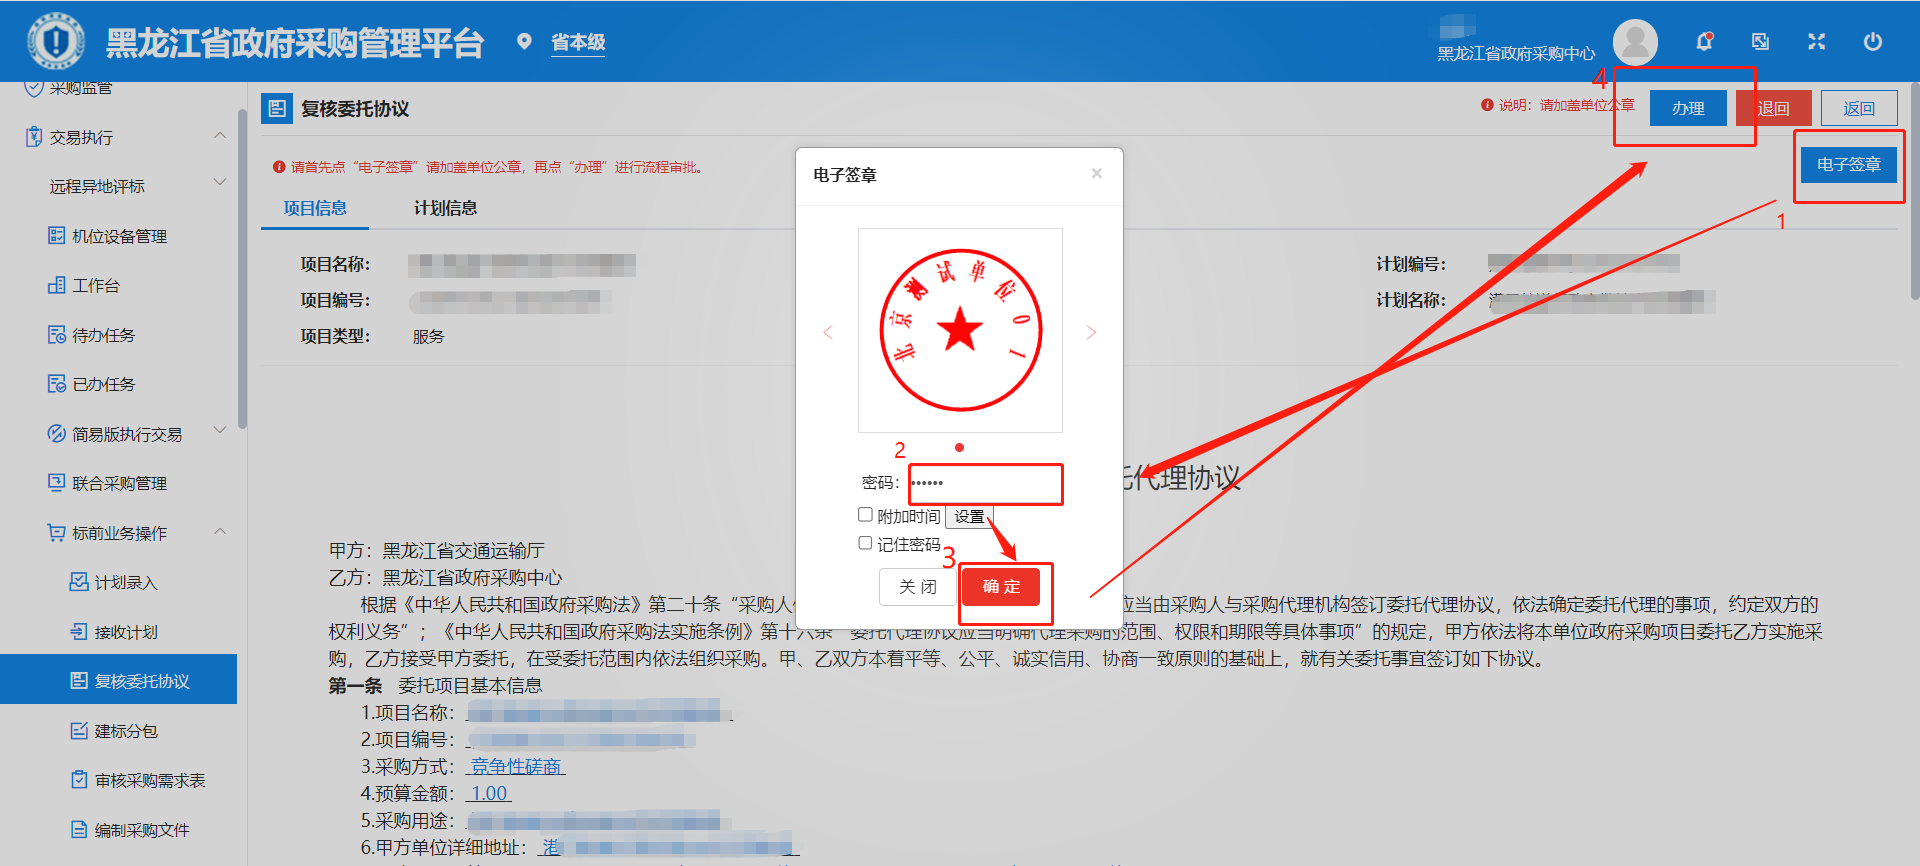Click the 建标分包 icon
Image resolution: width=1920 pixels, height=866 pixels.
coord(79,730)
